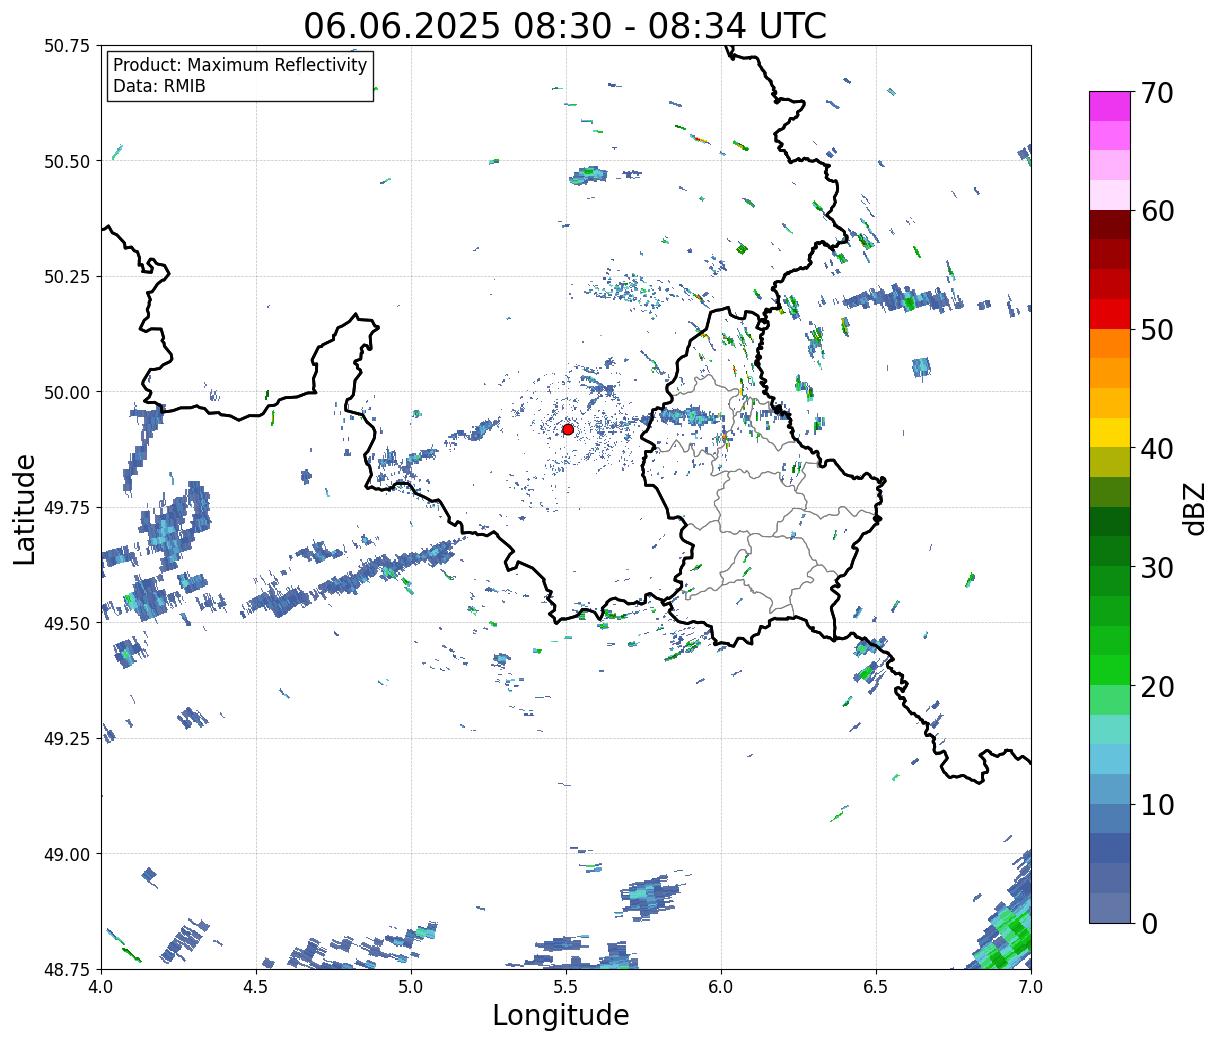The height and width of the screenshot is (1040, 1219).
Task: Click the latitude tick label 49.75
Action: [67, 508]
